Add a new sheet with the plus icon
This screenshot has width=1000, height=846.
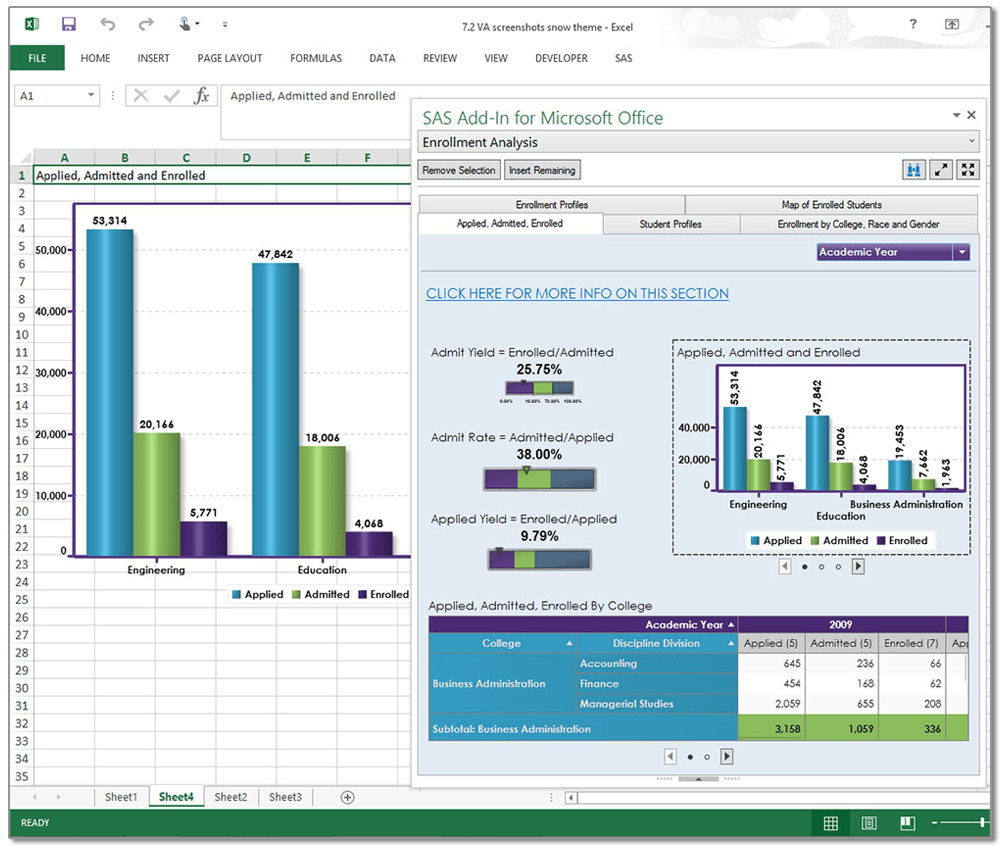[x=347, y=797]
